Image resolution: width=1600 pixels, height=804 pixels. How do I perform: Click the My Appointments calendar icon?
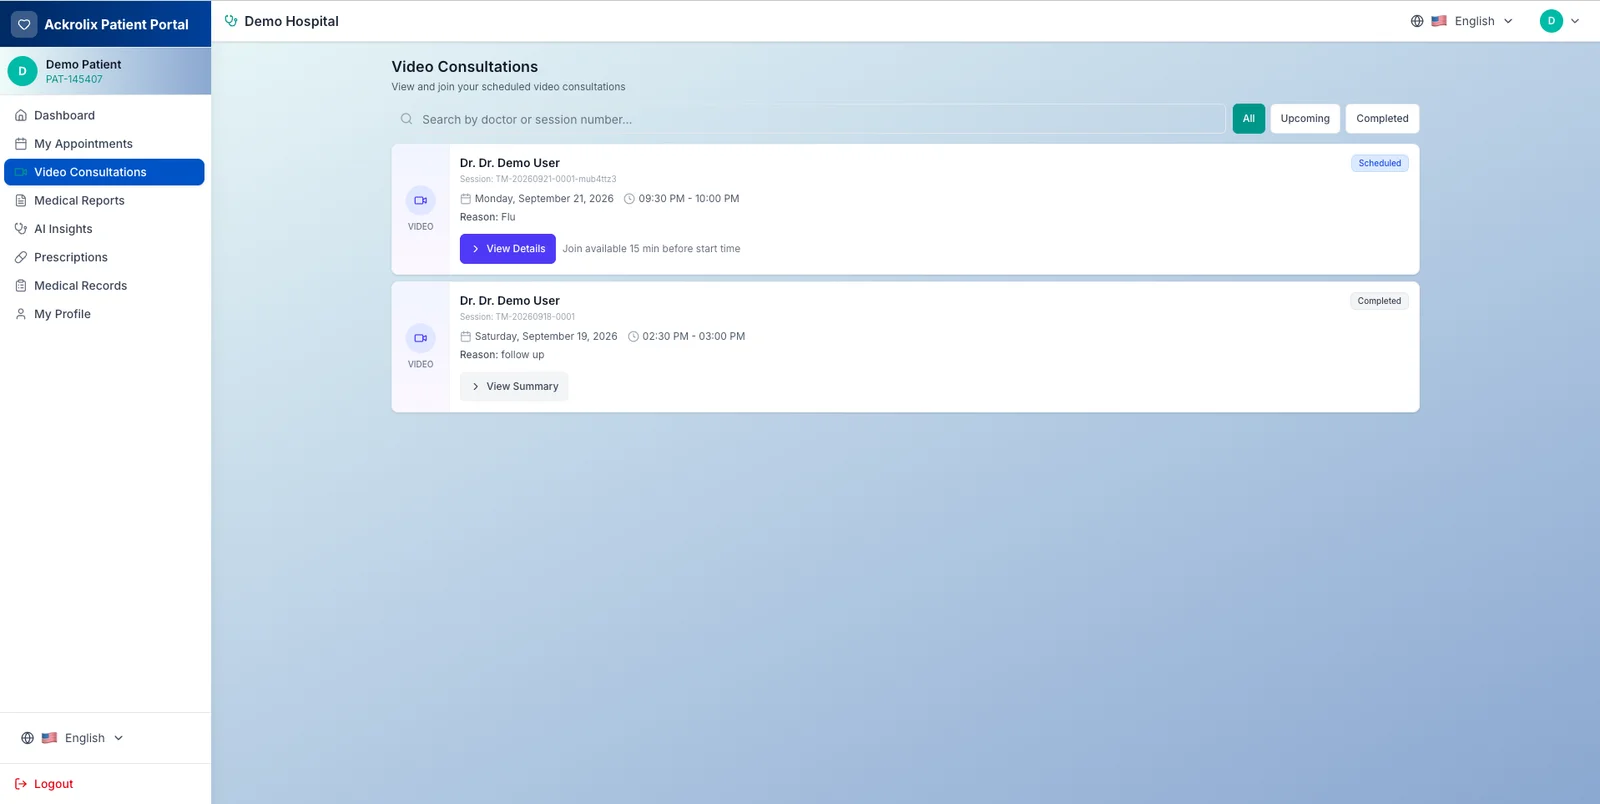click(x=21, y=144)
